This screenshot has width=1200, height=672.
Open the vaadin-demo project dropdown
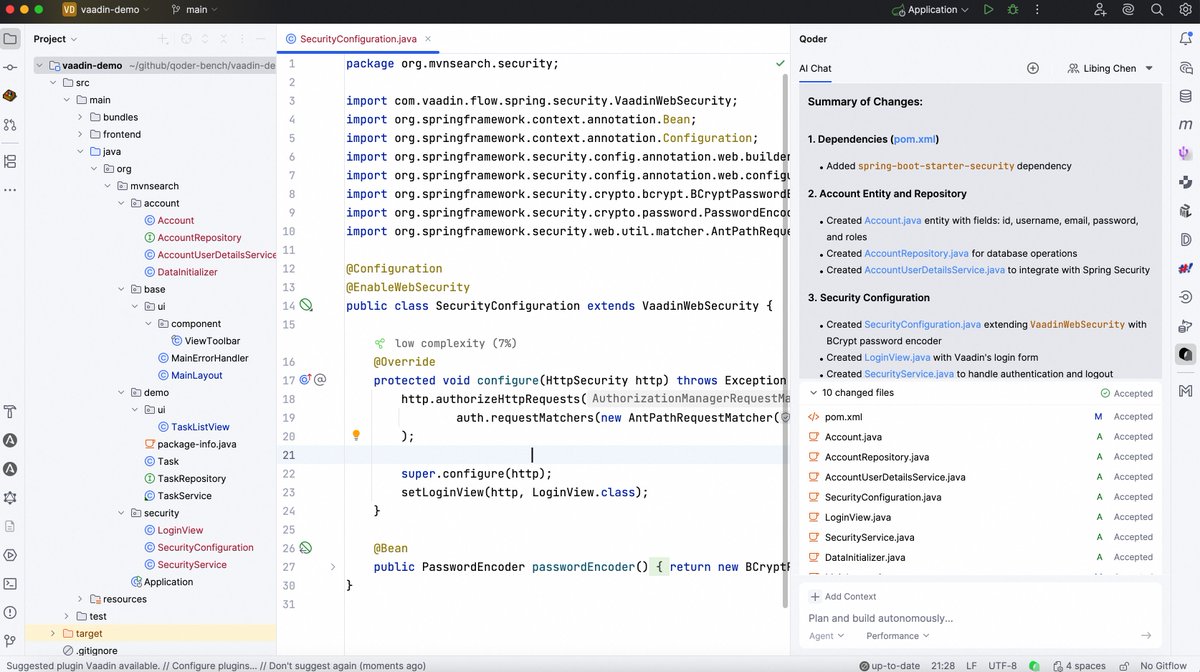[x=106, y=10]
